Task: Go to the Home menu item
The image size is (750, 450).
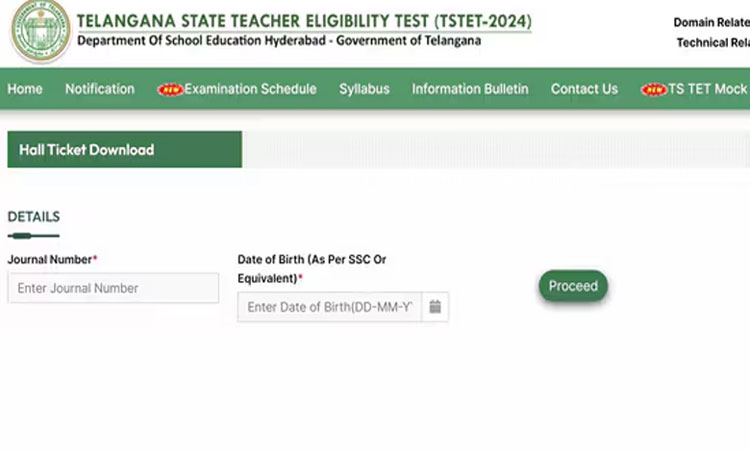Action: [25, 89]
